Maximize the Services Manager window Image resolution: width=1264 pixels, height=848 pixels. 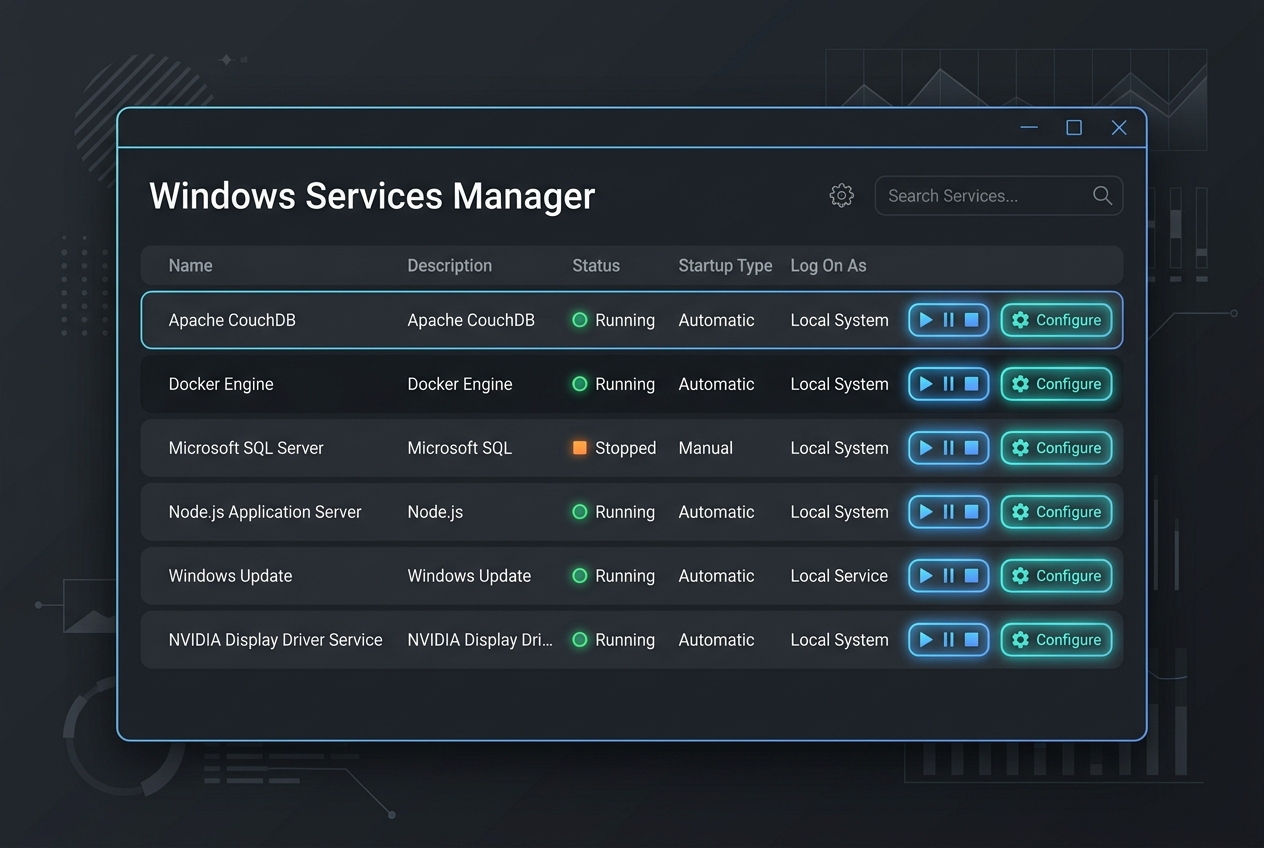(1074, 128)
